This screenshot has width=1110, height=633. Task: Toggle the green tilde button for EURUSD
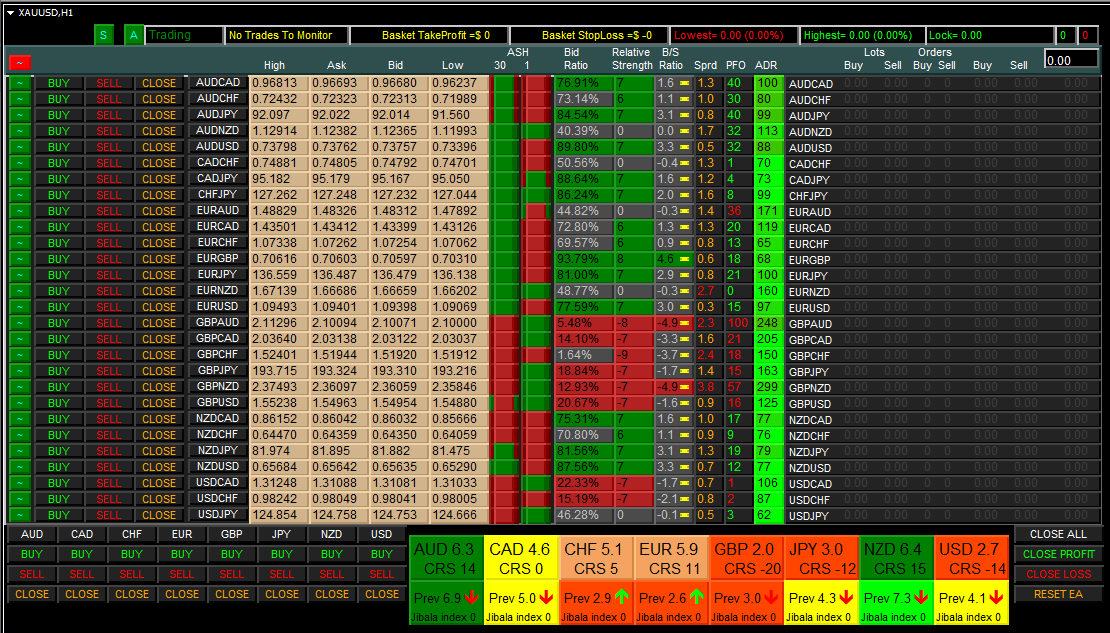[20, 307]
